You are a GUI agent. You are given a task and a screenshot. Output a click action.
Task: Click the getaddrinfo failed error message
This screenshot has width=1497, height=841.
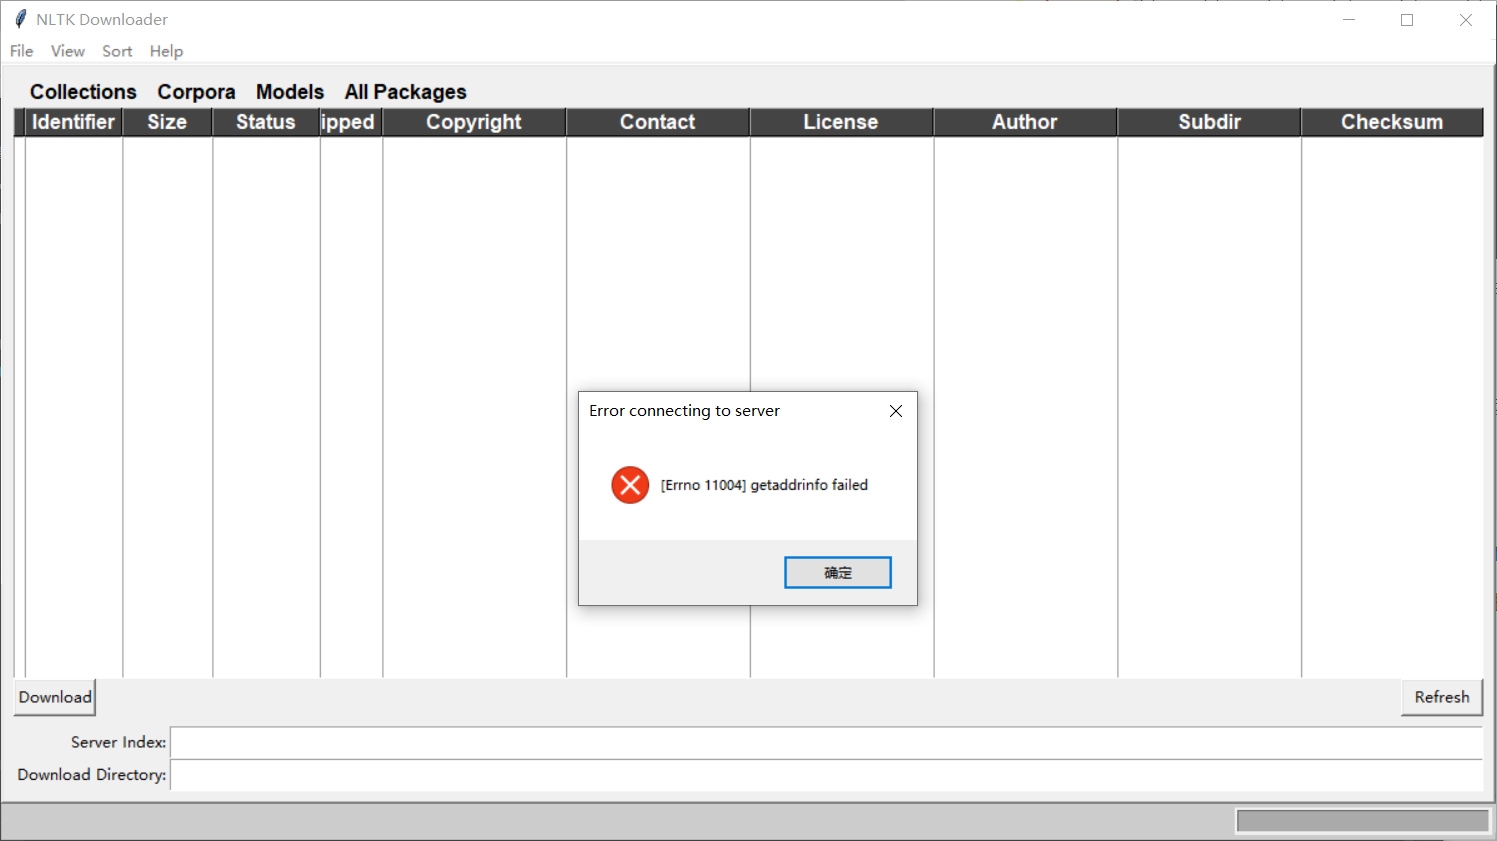click(764, 485)
